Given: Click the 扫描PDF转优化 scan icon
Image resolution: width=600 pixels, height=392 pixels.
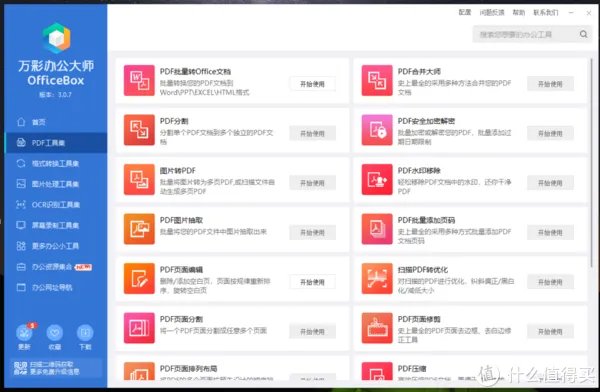Looking at the screenshot, I should [x=377, y=278].
